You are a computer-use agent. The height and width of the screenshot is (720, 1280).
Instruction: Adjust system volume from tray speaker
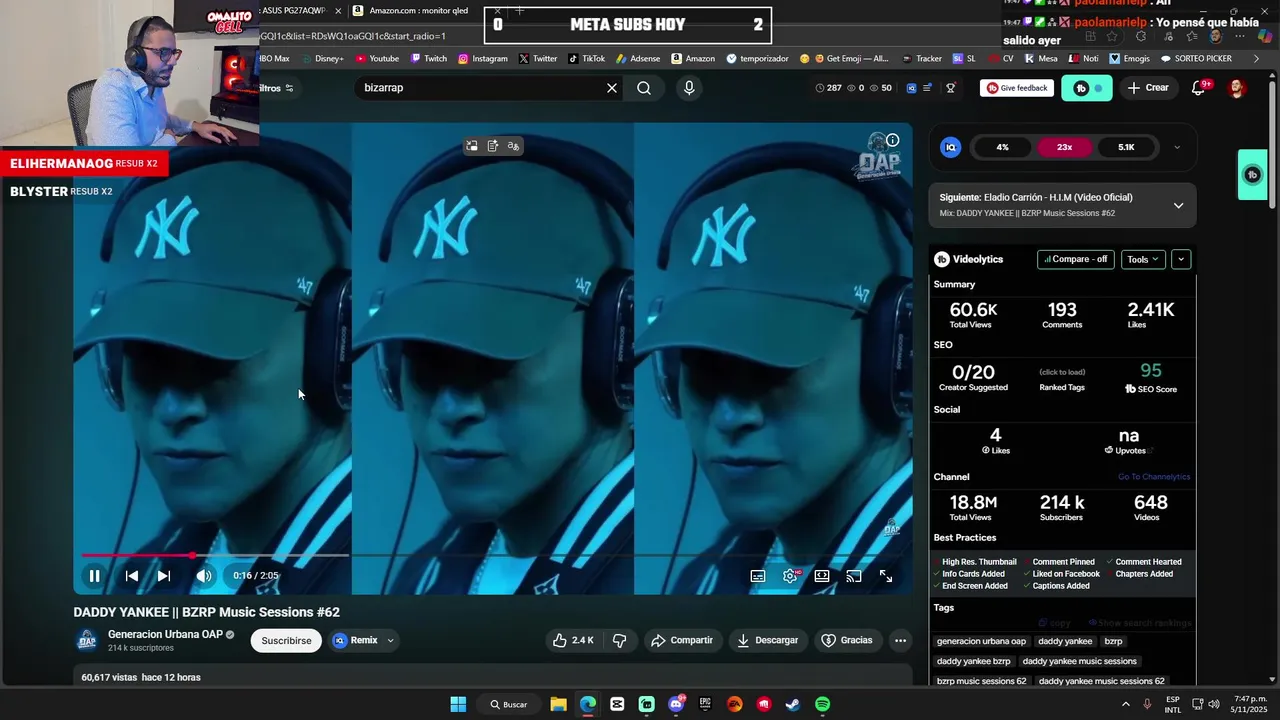[1214, 704]
